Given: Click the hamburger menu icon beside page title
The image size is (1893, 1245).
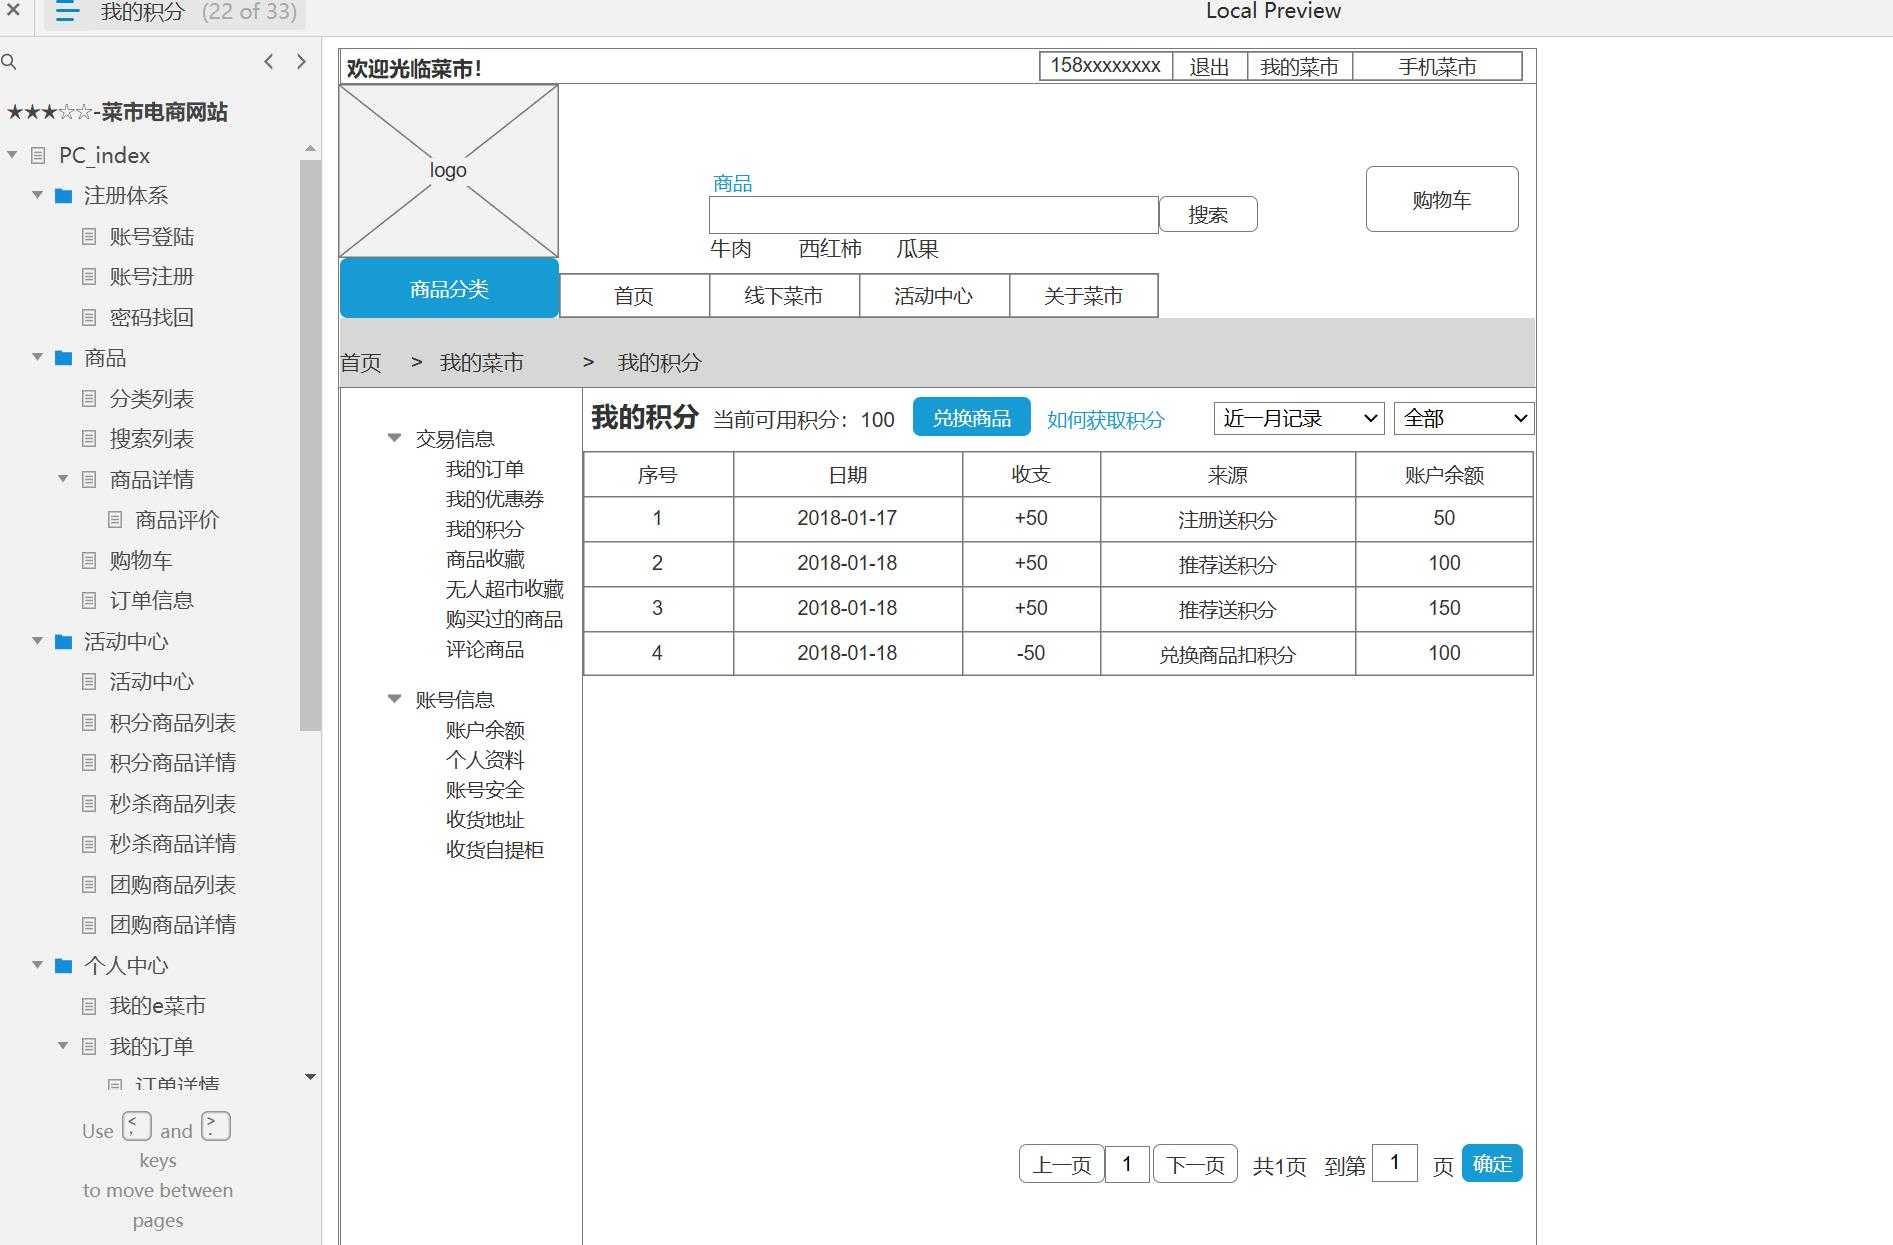Looking at the screenshot, I should tap(67, 12).
